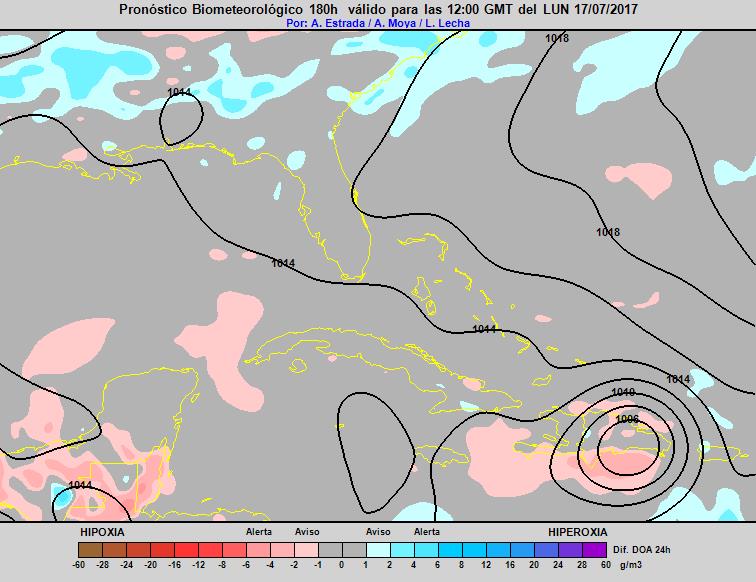Click the '-24' scale value
756x582 pixels.
(x=126, y=565)
